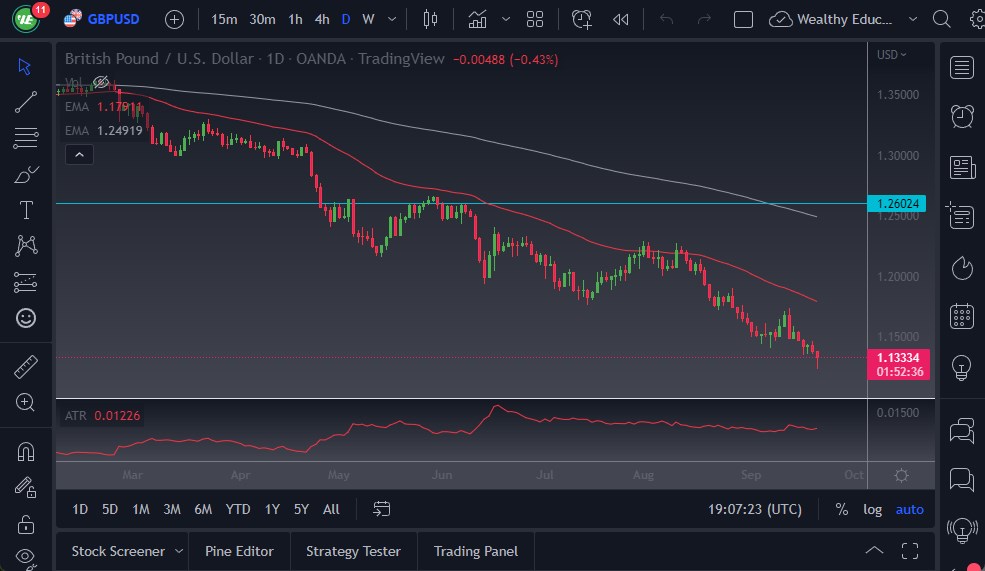Image resolution: width=985 pixels, height=571 pixels.
Task: Open the candlestick chart style icon
Action: pos(431,19)
